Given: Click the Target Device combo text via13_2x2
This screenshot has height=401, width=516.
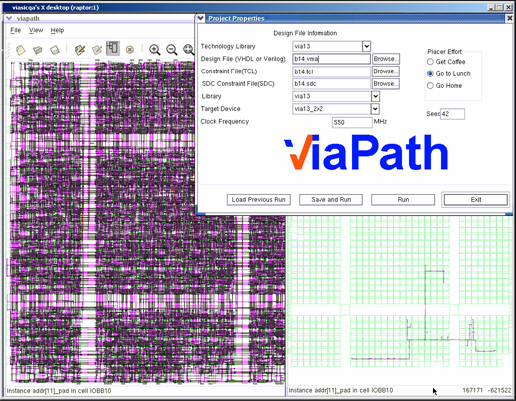Looking at the screenshot, I should click(x=332, y=109).
